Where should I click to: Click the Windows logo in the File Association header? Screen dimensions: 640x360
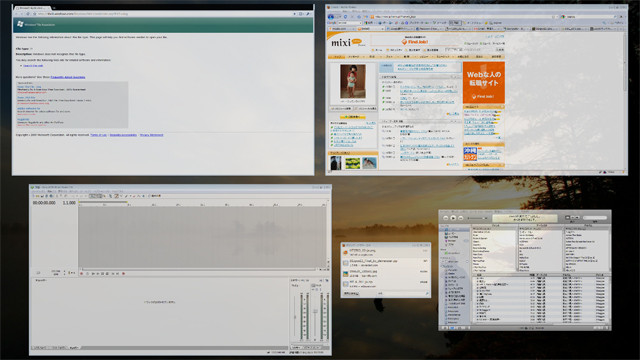click(x=20, y=24)
